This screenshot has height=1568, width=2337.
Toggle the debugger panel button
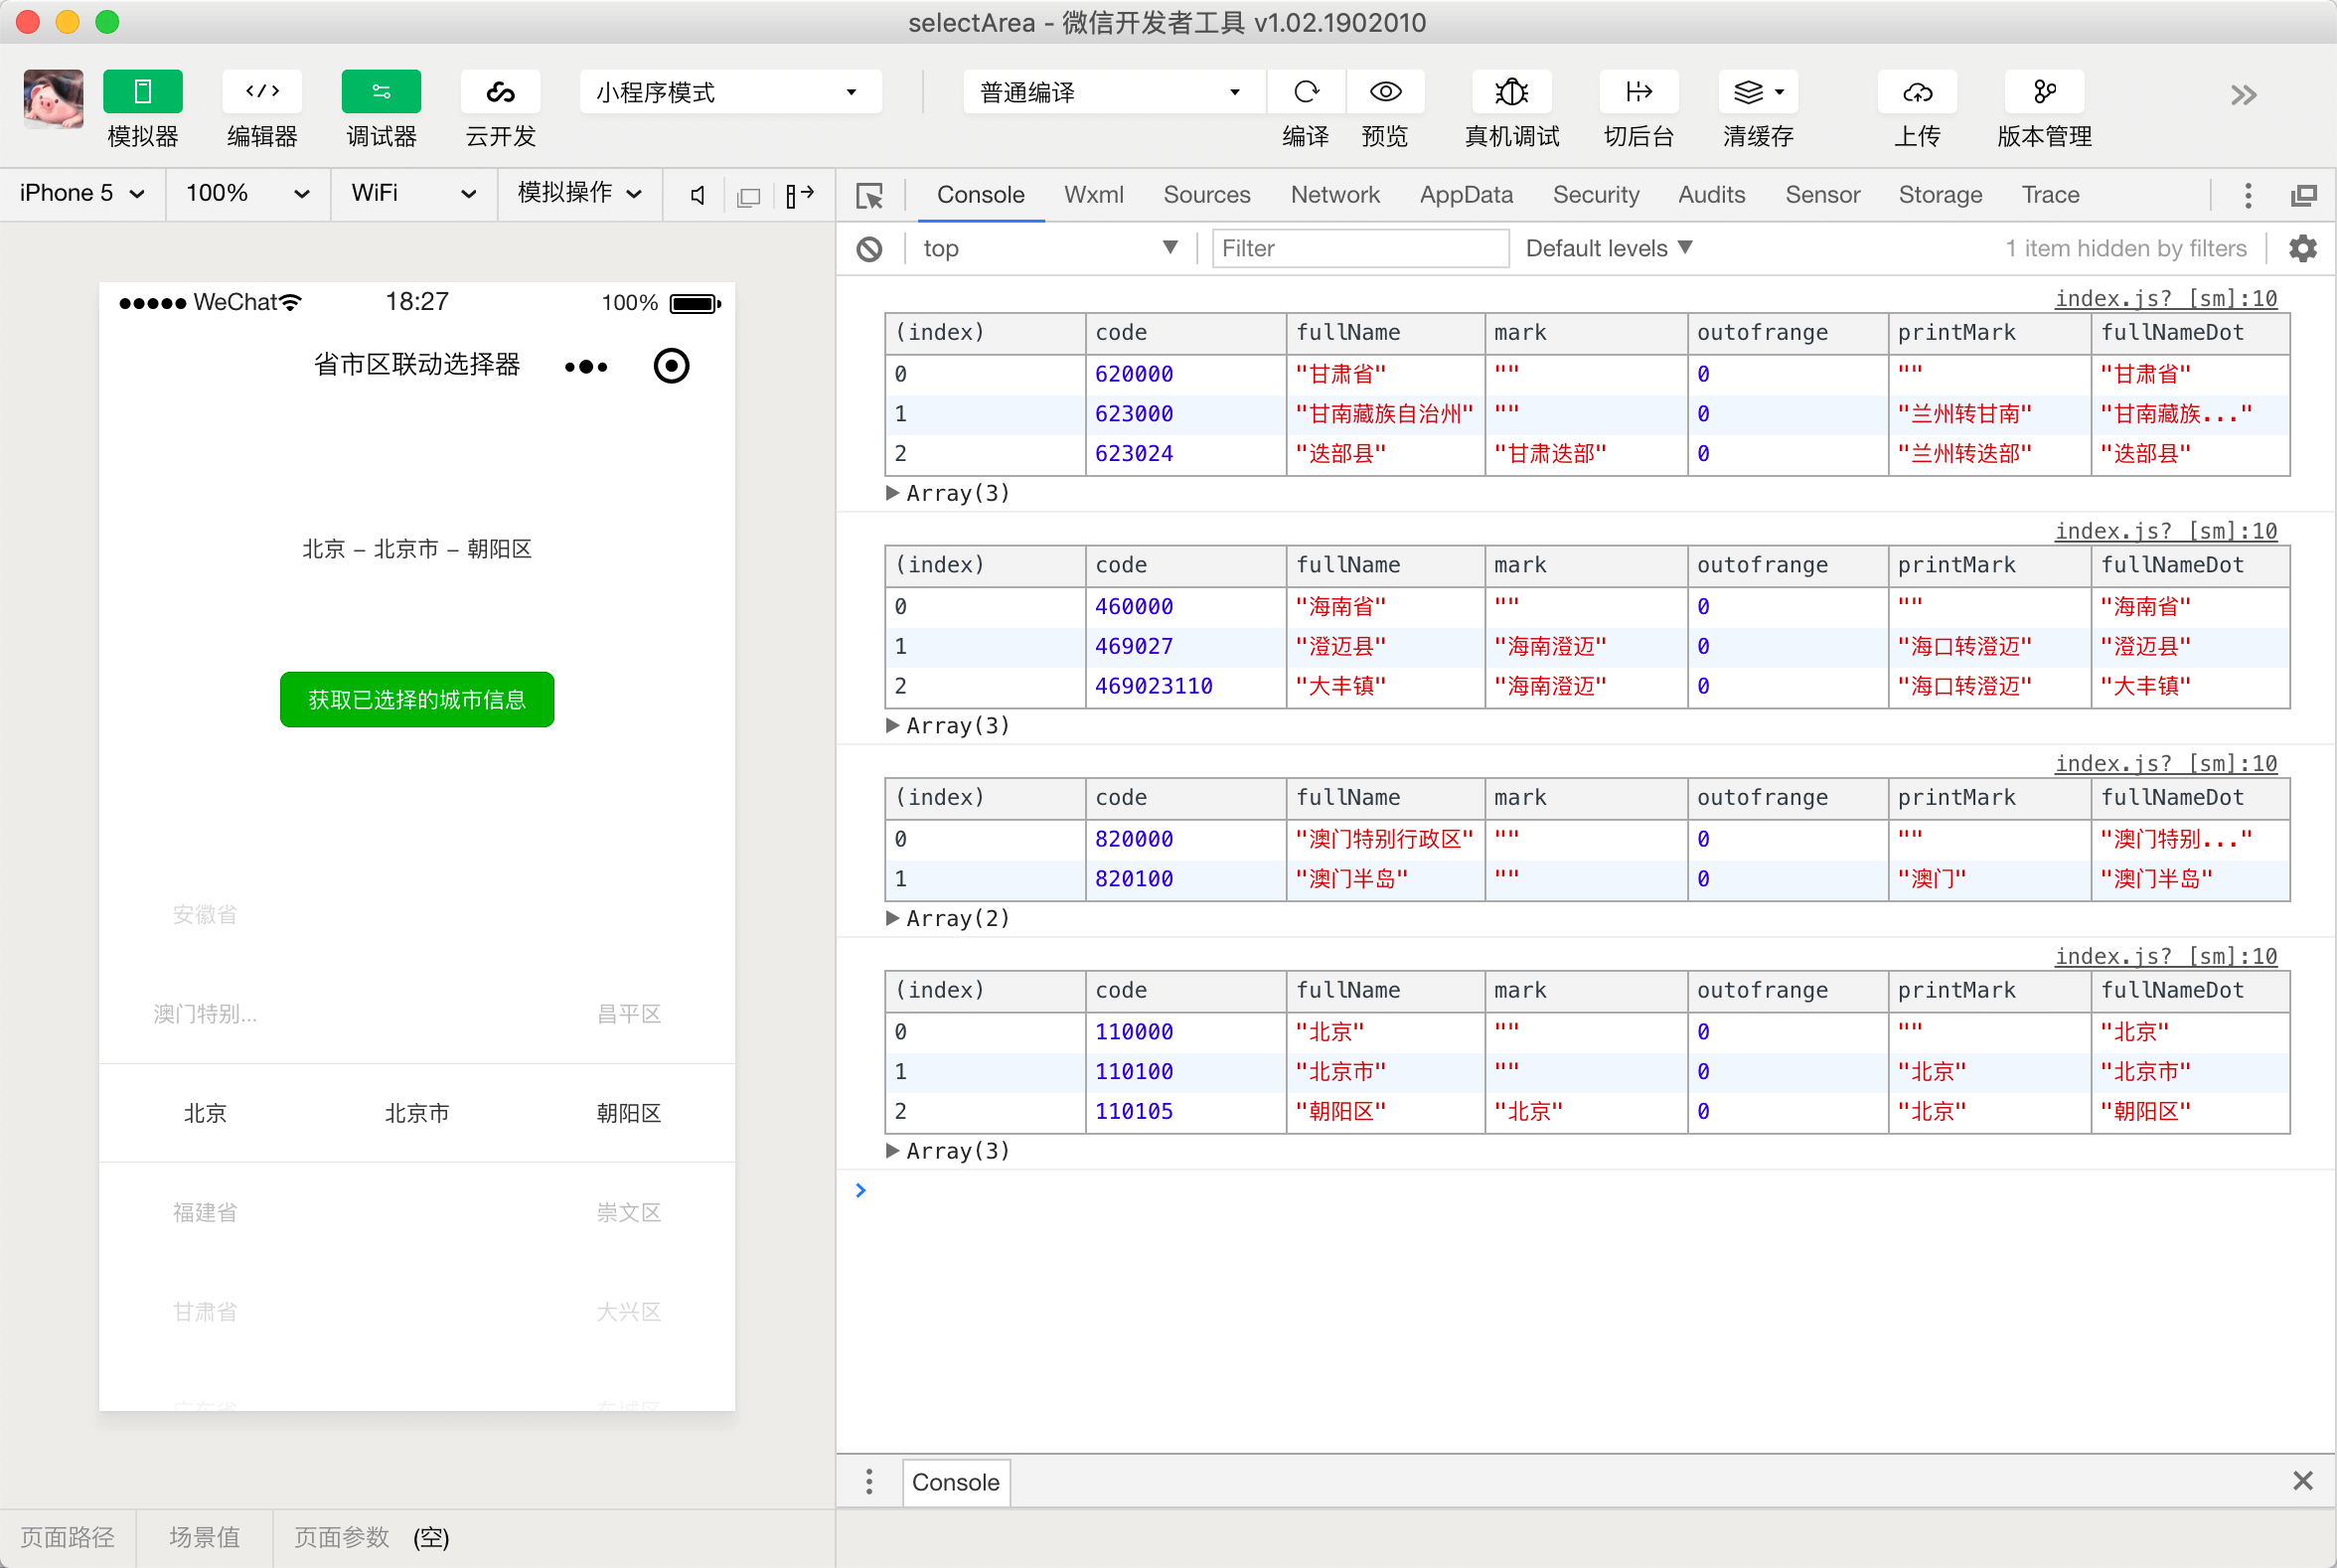(x=381, y=92)
